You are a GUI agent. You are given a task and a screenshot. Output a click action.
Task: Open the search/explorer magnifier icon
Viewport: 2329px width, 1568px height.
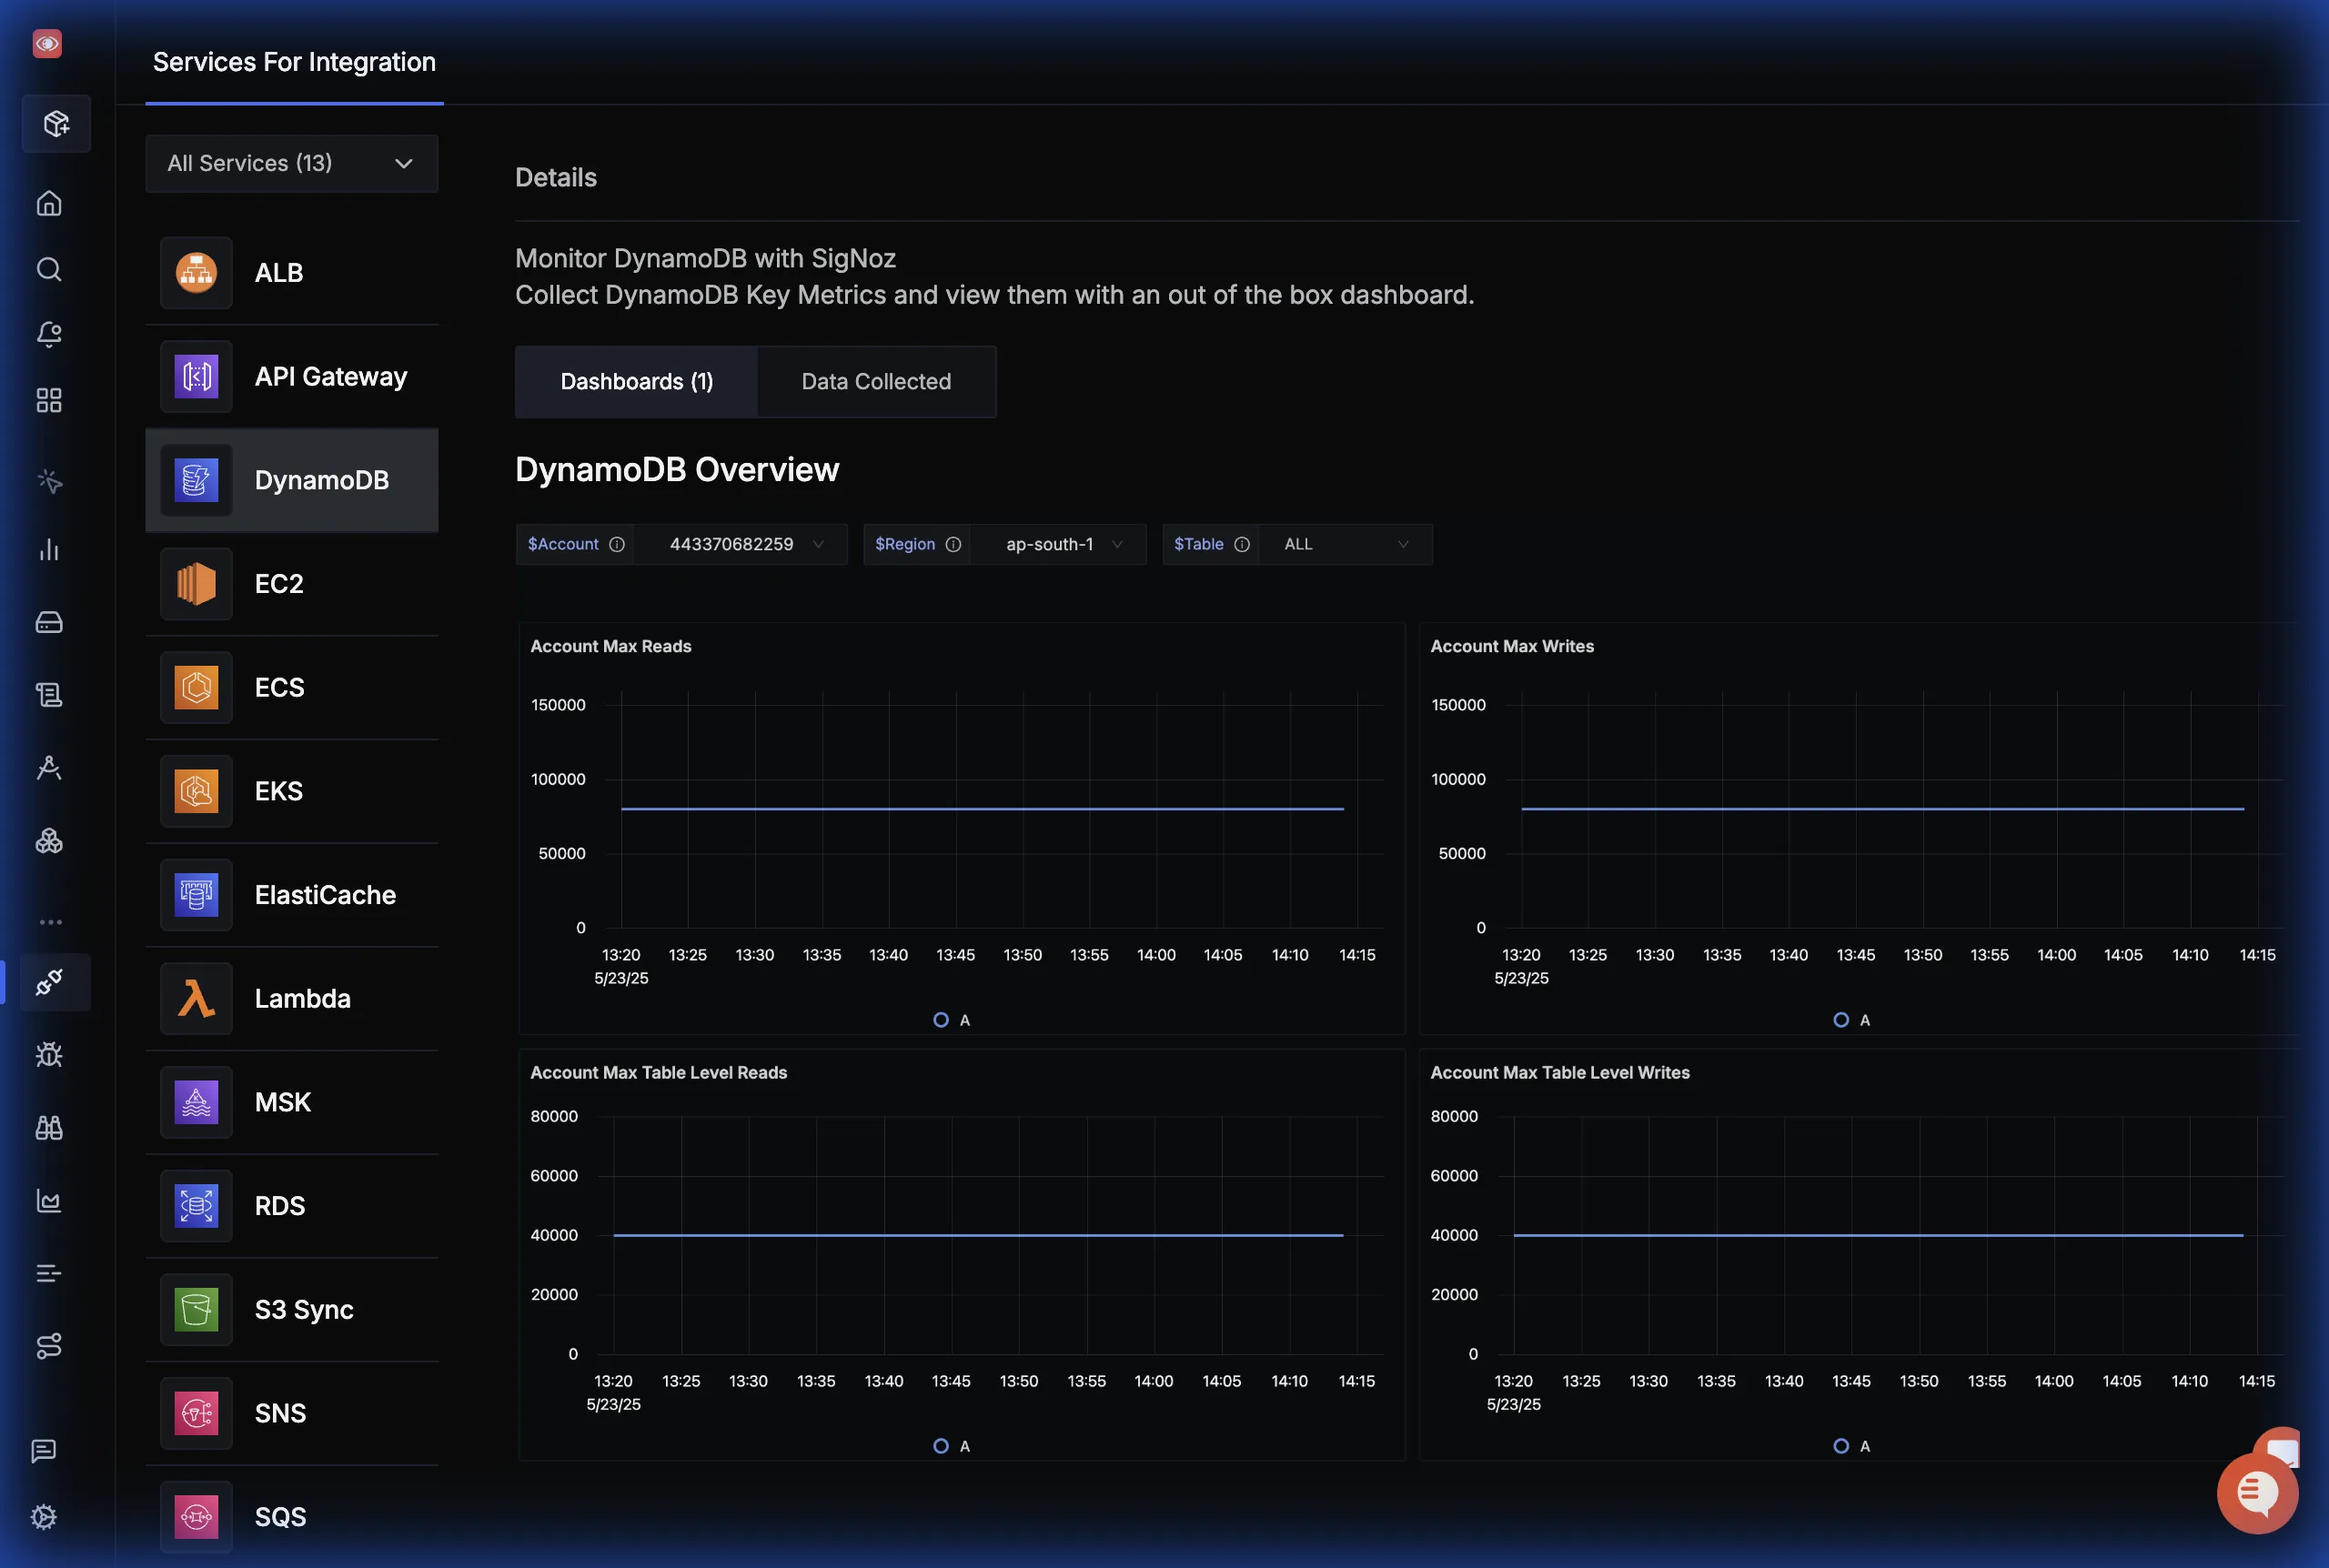click(49, 269)
